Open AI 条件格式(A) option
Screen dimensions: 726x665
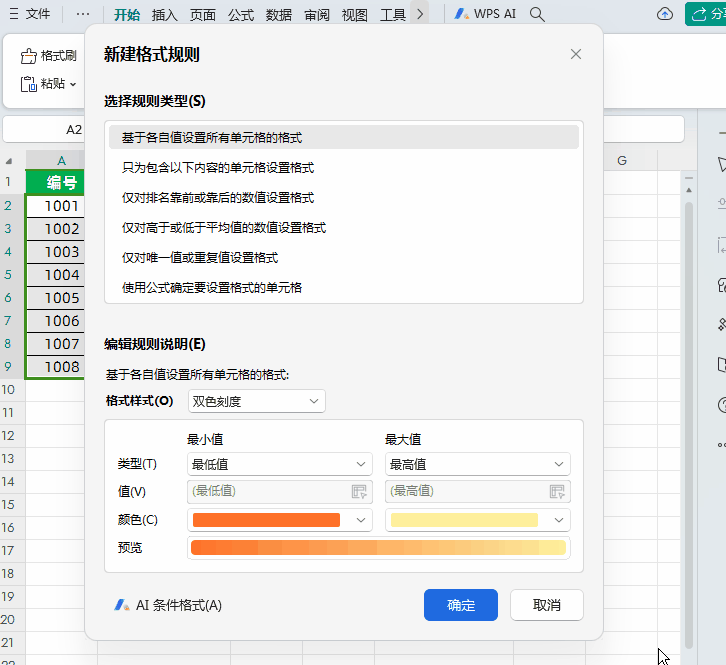168,605
